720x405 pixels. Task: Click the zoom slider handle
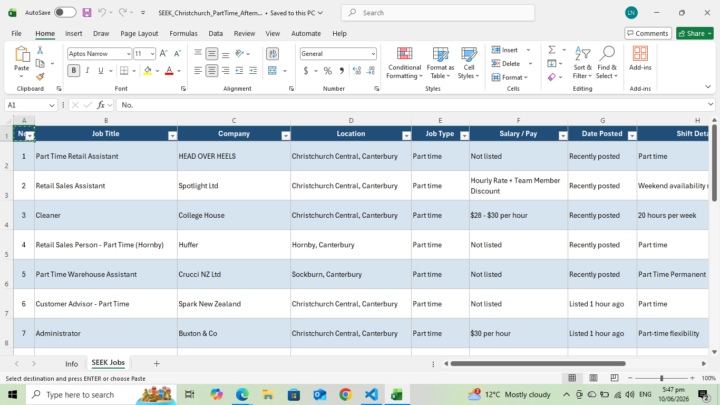[x=662, y=378]
